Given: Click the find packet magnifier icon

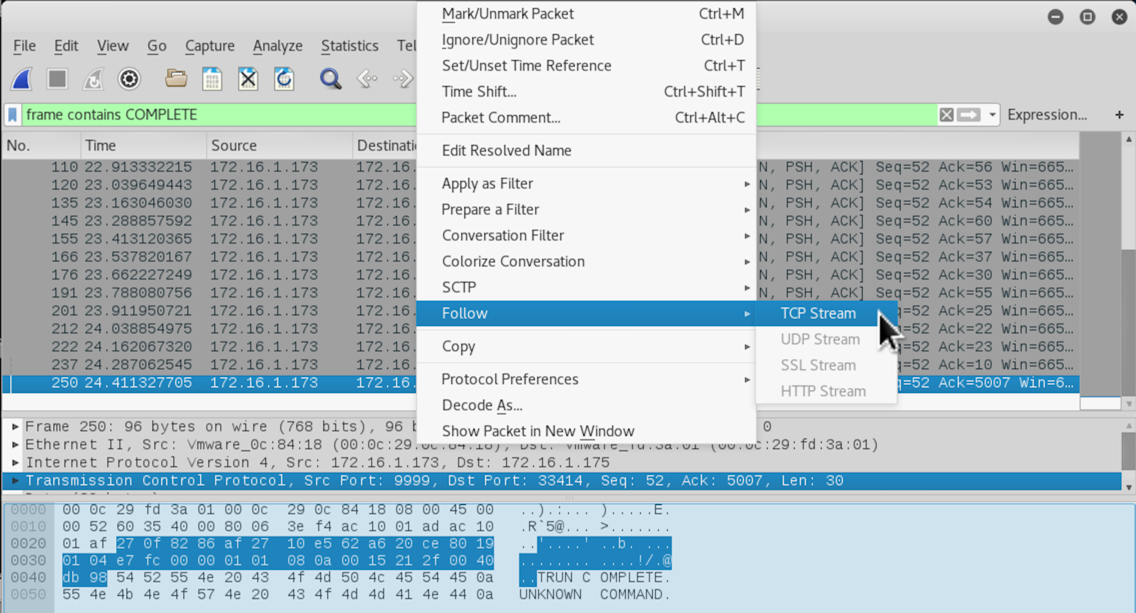Looking at the screenshot, I should [330, 79].
